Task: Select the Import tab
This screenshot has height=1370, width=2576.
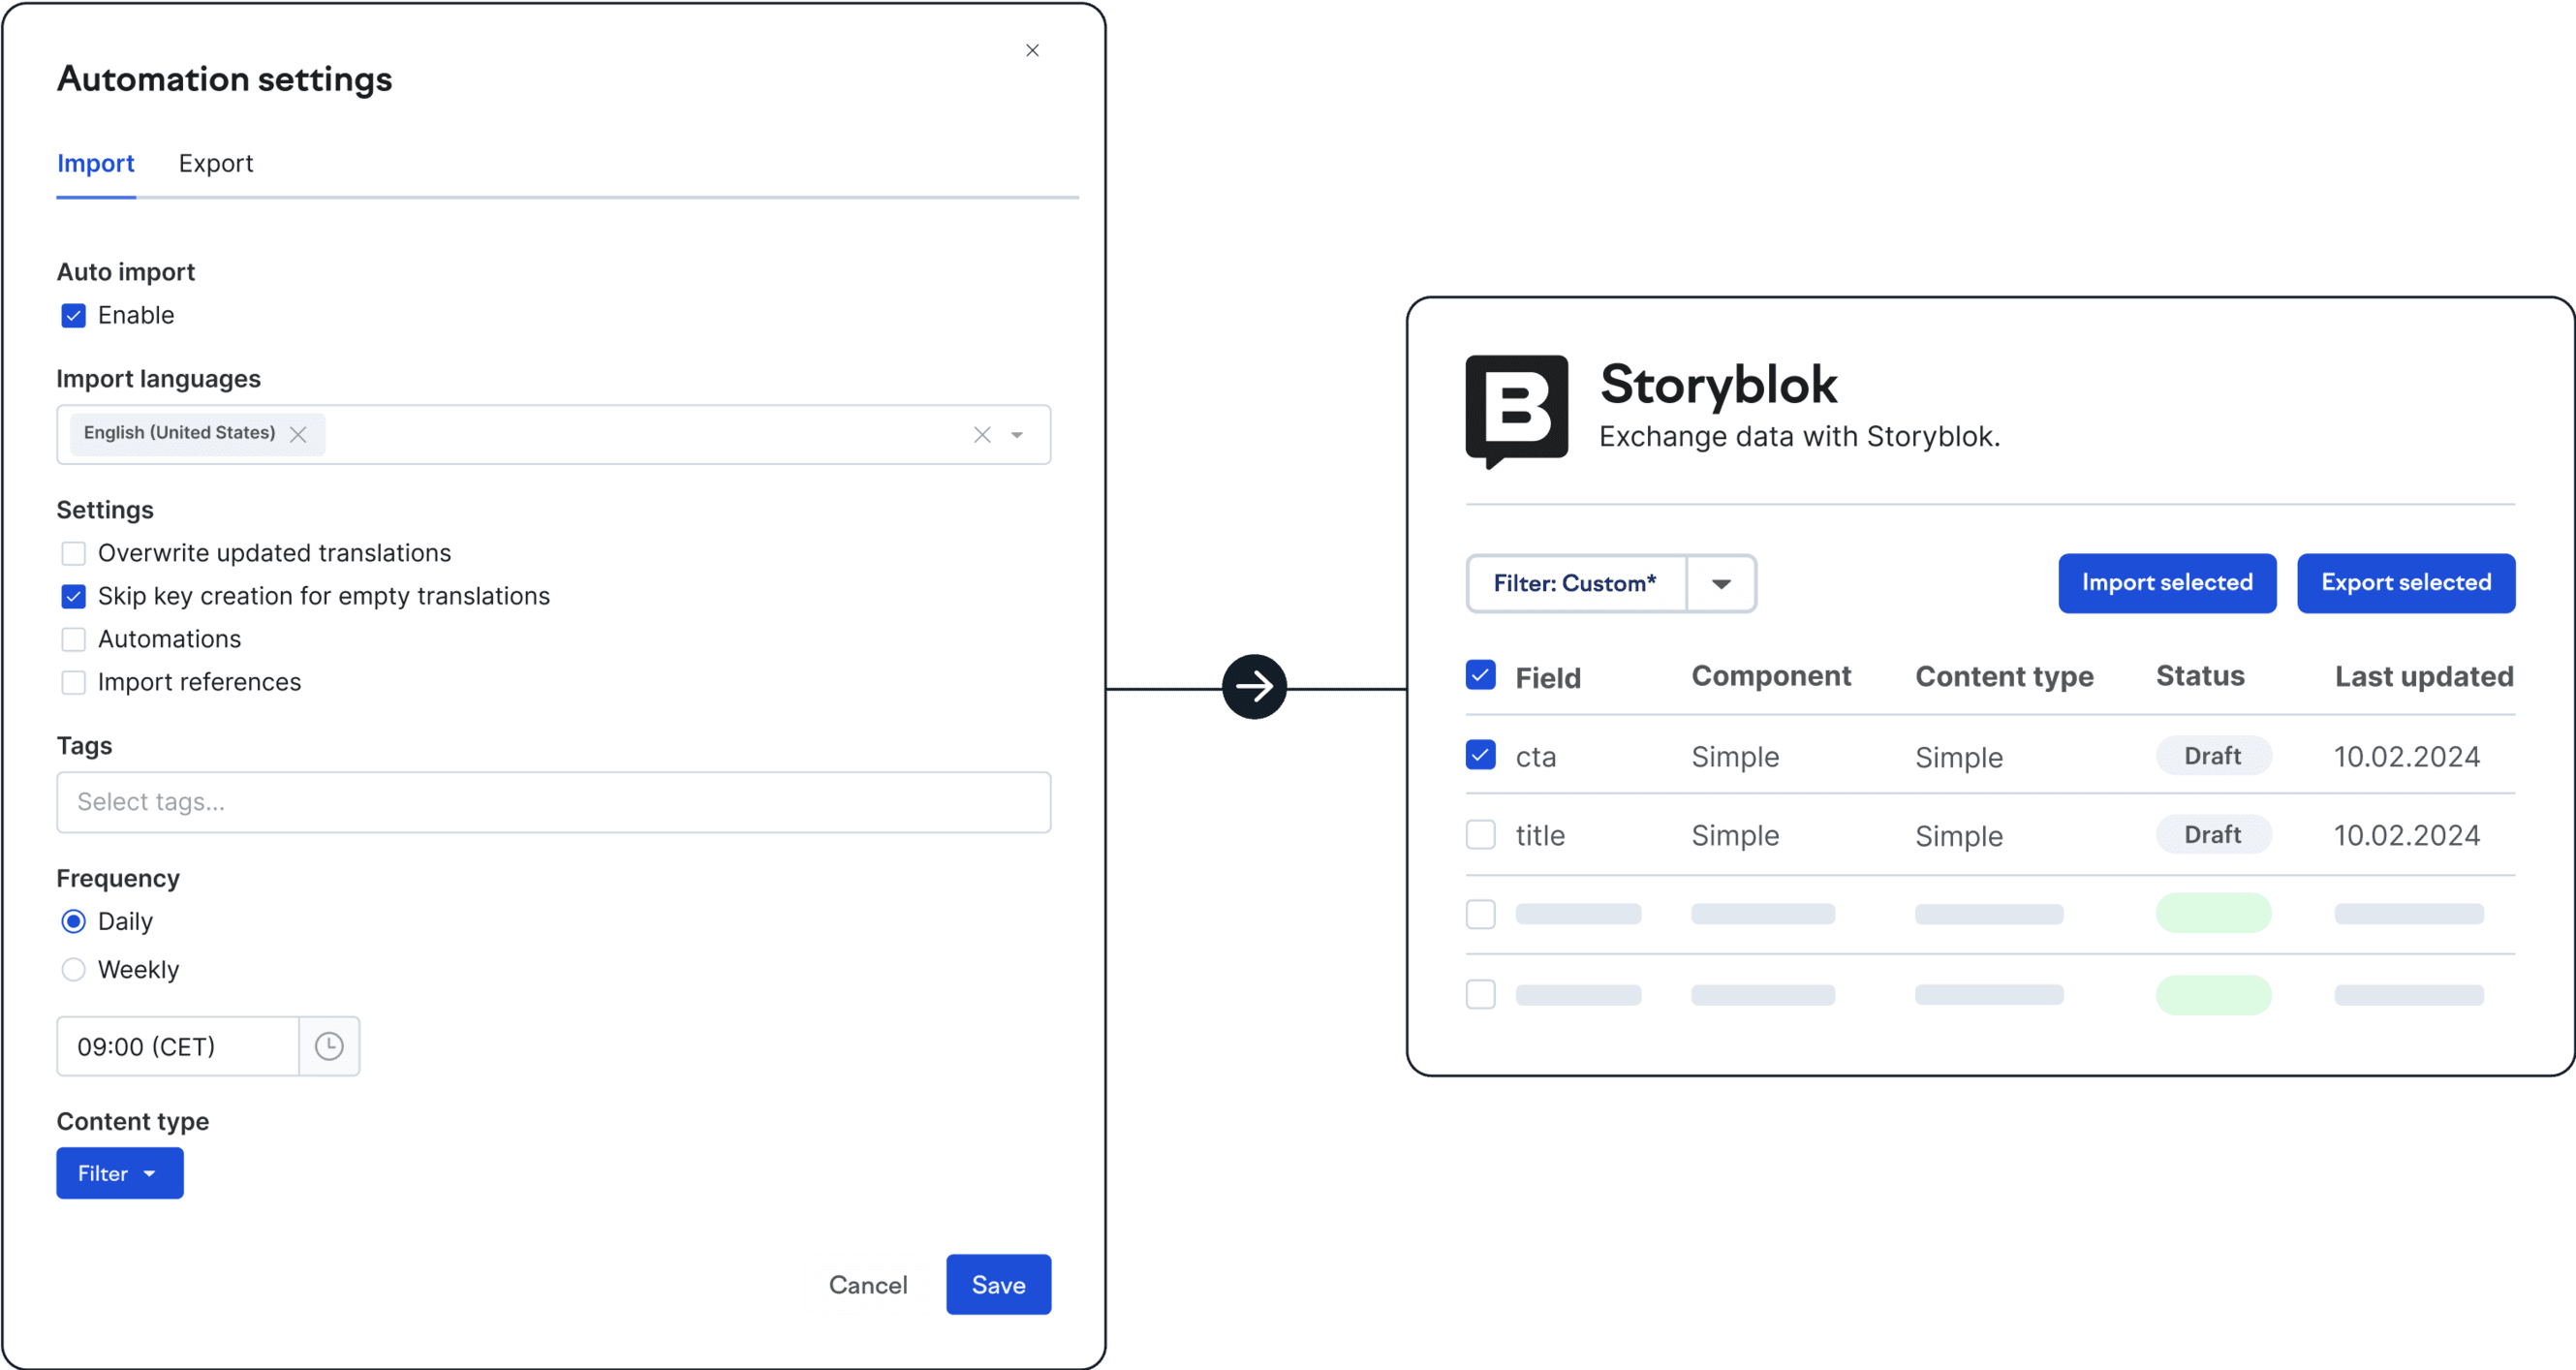Action: (95, 163)
